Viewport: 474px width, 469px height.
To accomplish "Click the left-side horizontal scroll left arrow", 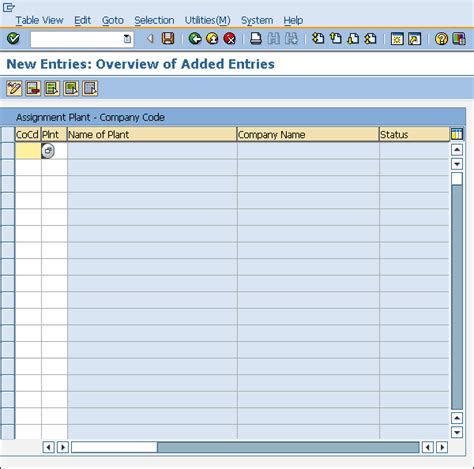I will pos(49,447).
